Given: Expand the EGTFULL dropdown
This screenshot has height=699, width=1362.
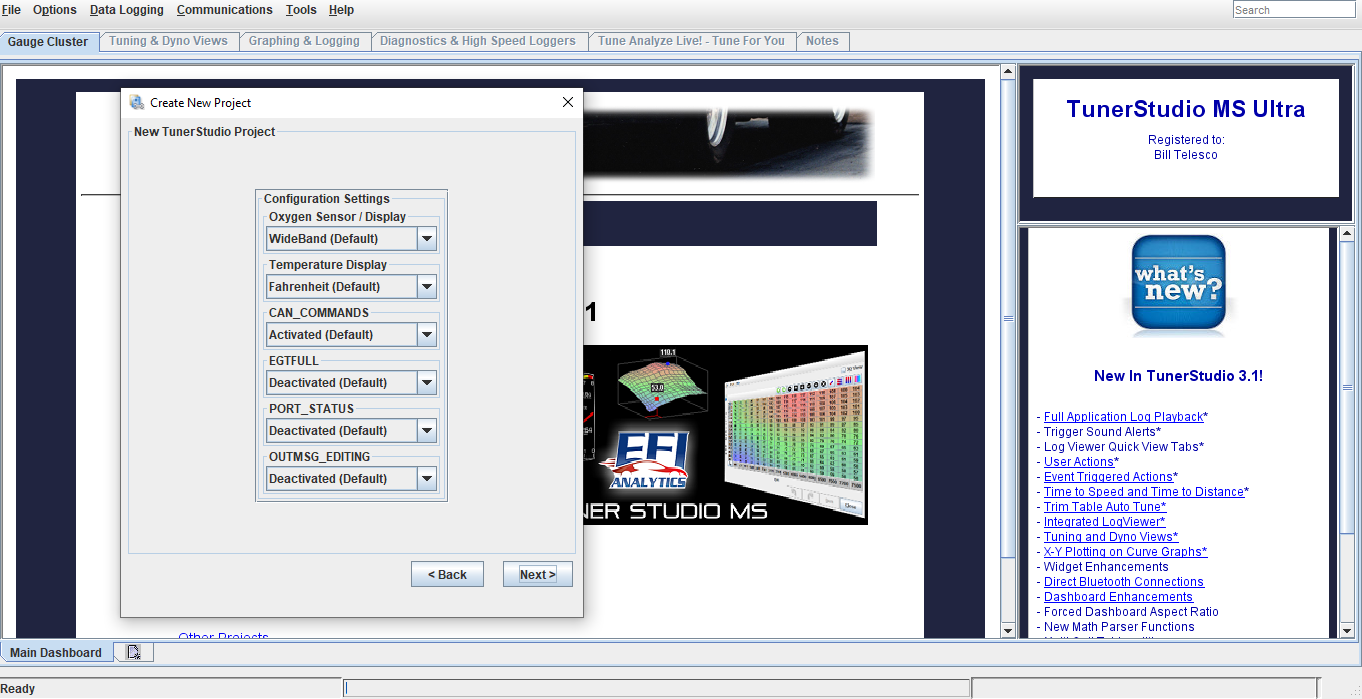Looking at the screenshot, I should (x=427, y=383).
